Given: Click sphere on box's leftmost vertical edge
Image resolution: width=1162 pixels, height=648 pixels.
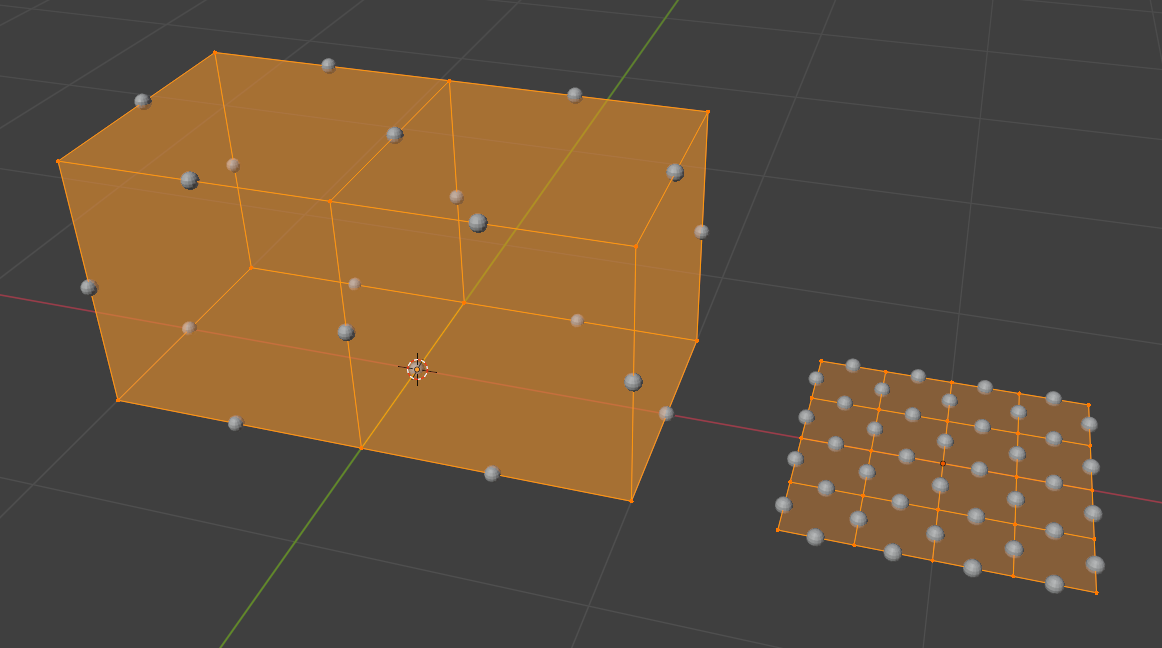Looking at the screenshot, I should tap(89, 287).
